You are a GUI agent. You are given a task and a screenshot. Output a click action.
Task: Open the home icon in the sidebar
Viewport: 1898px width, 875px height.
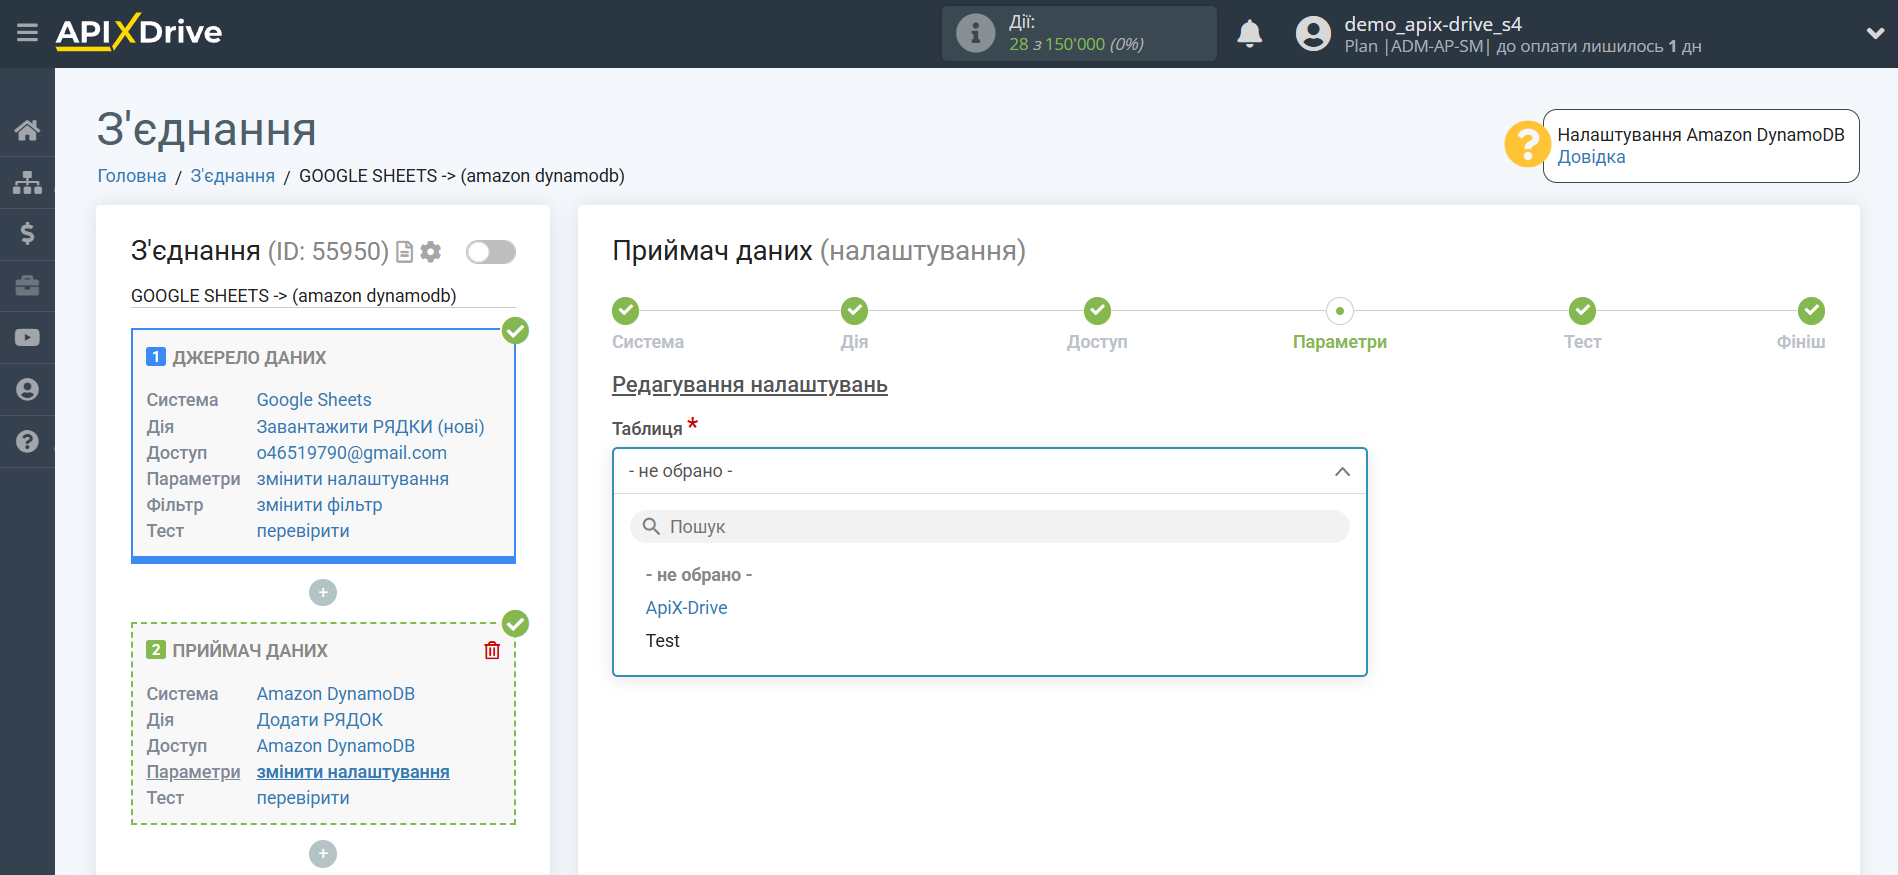tap(27, 130)
